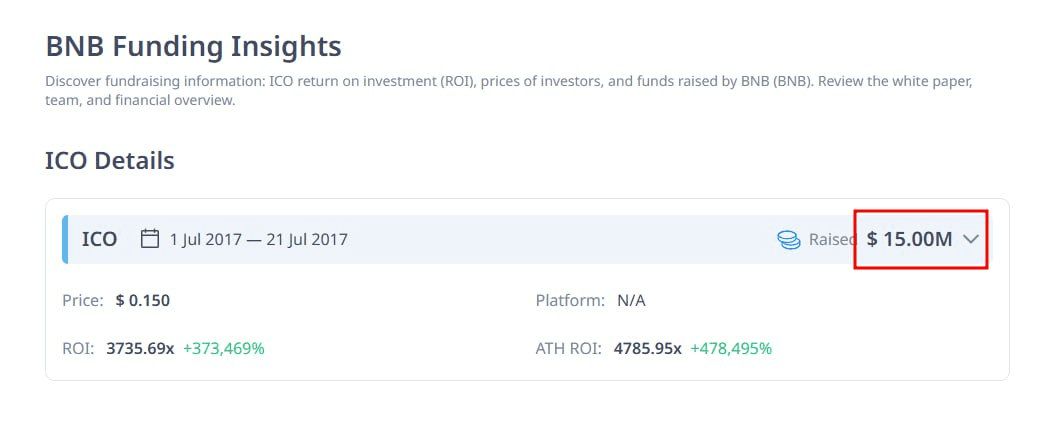Screen dimensions: 1045x430
Task: Click the ICO label in the header row
Action: tap(99, 239)
